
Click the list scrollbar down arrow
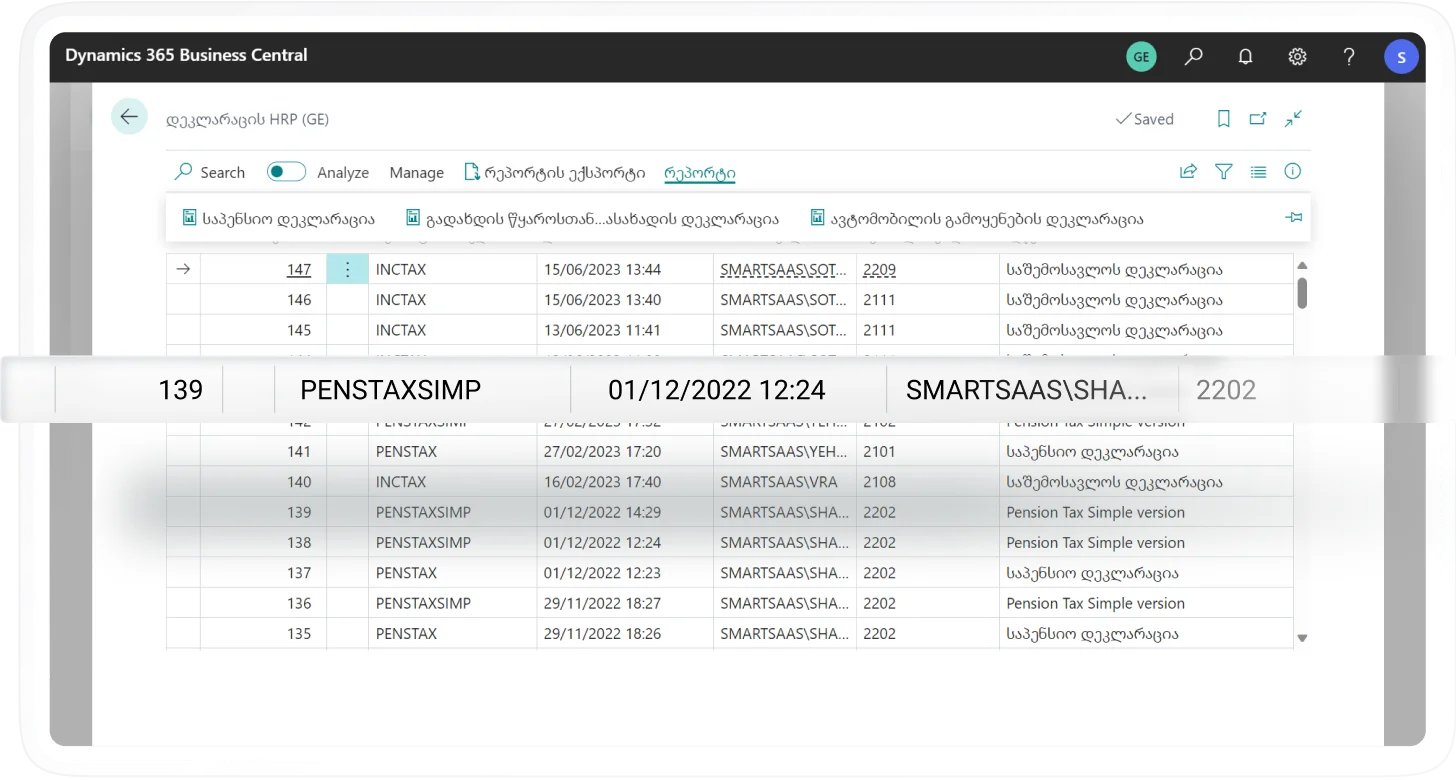pyautogui.click(x=1302, y=637)
